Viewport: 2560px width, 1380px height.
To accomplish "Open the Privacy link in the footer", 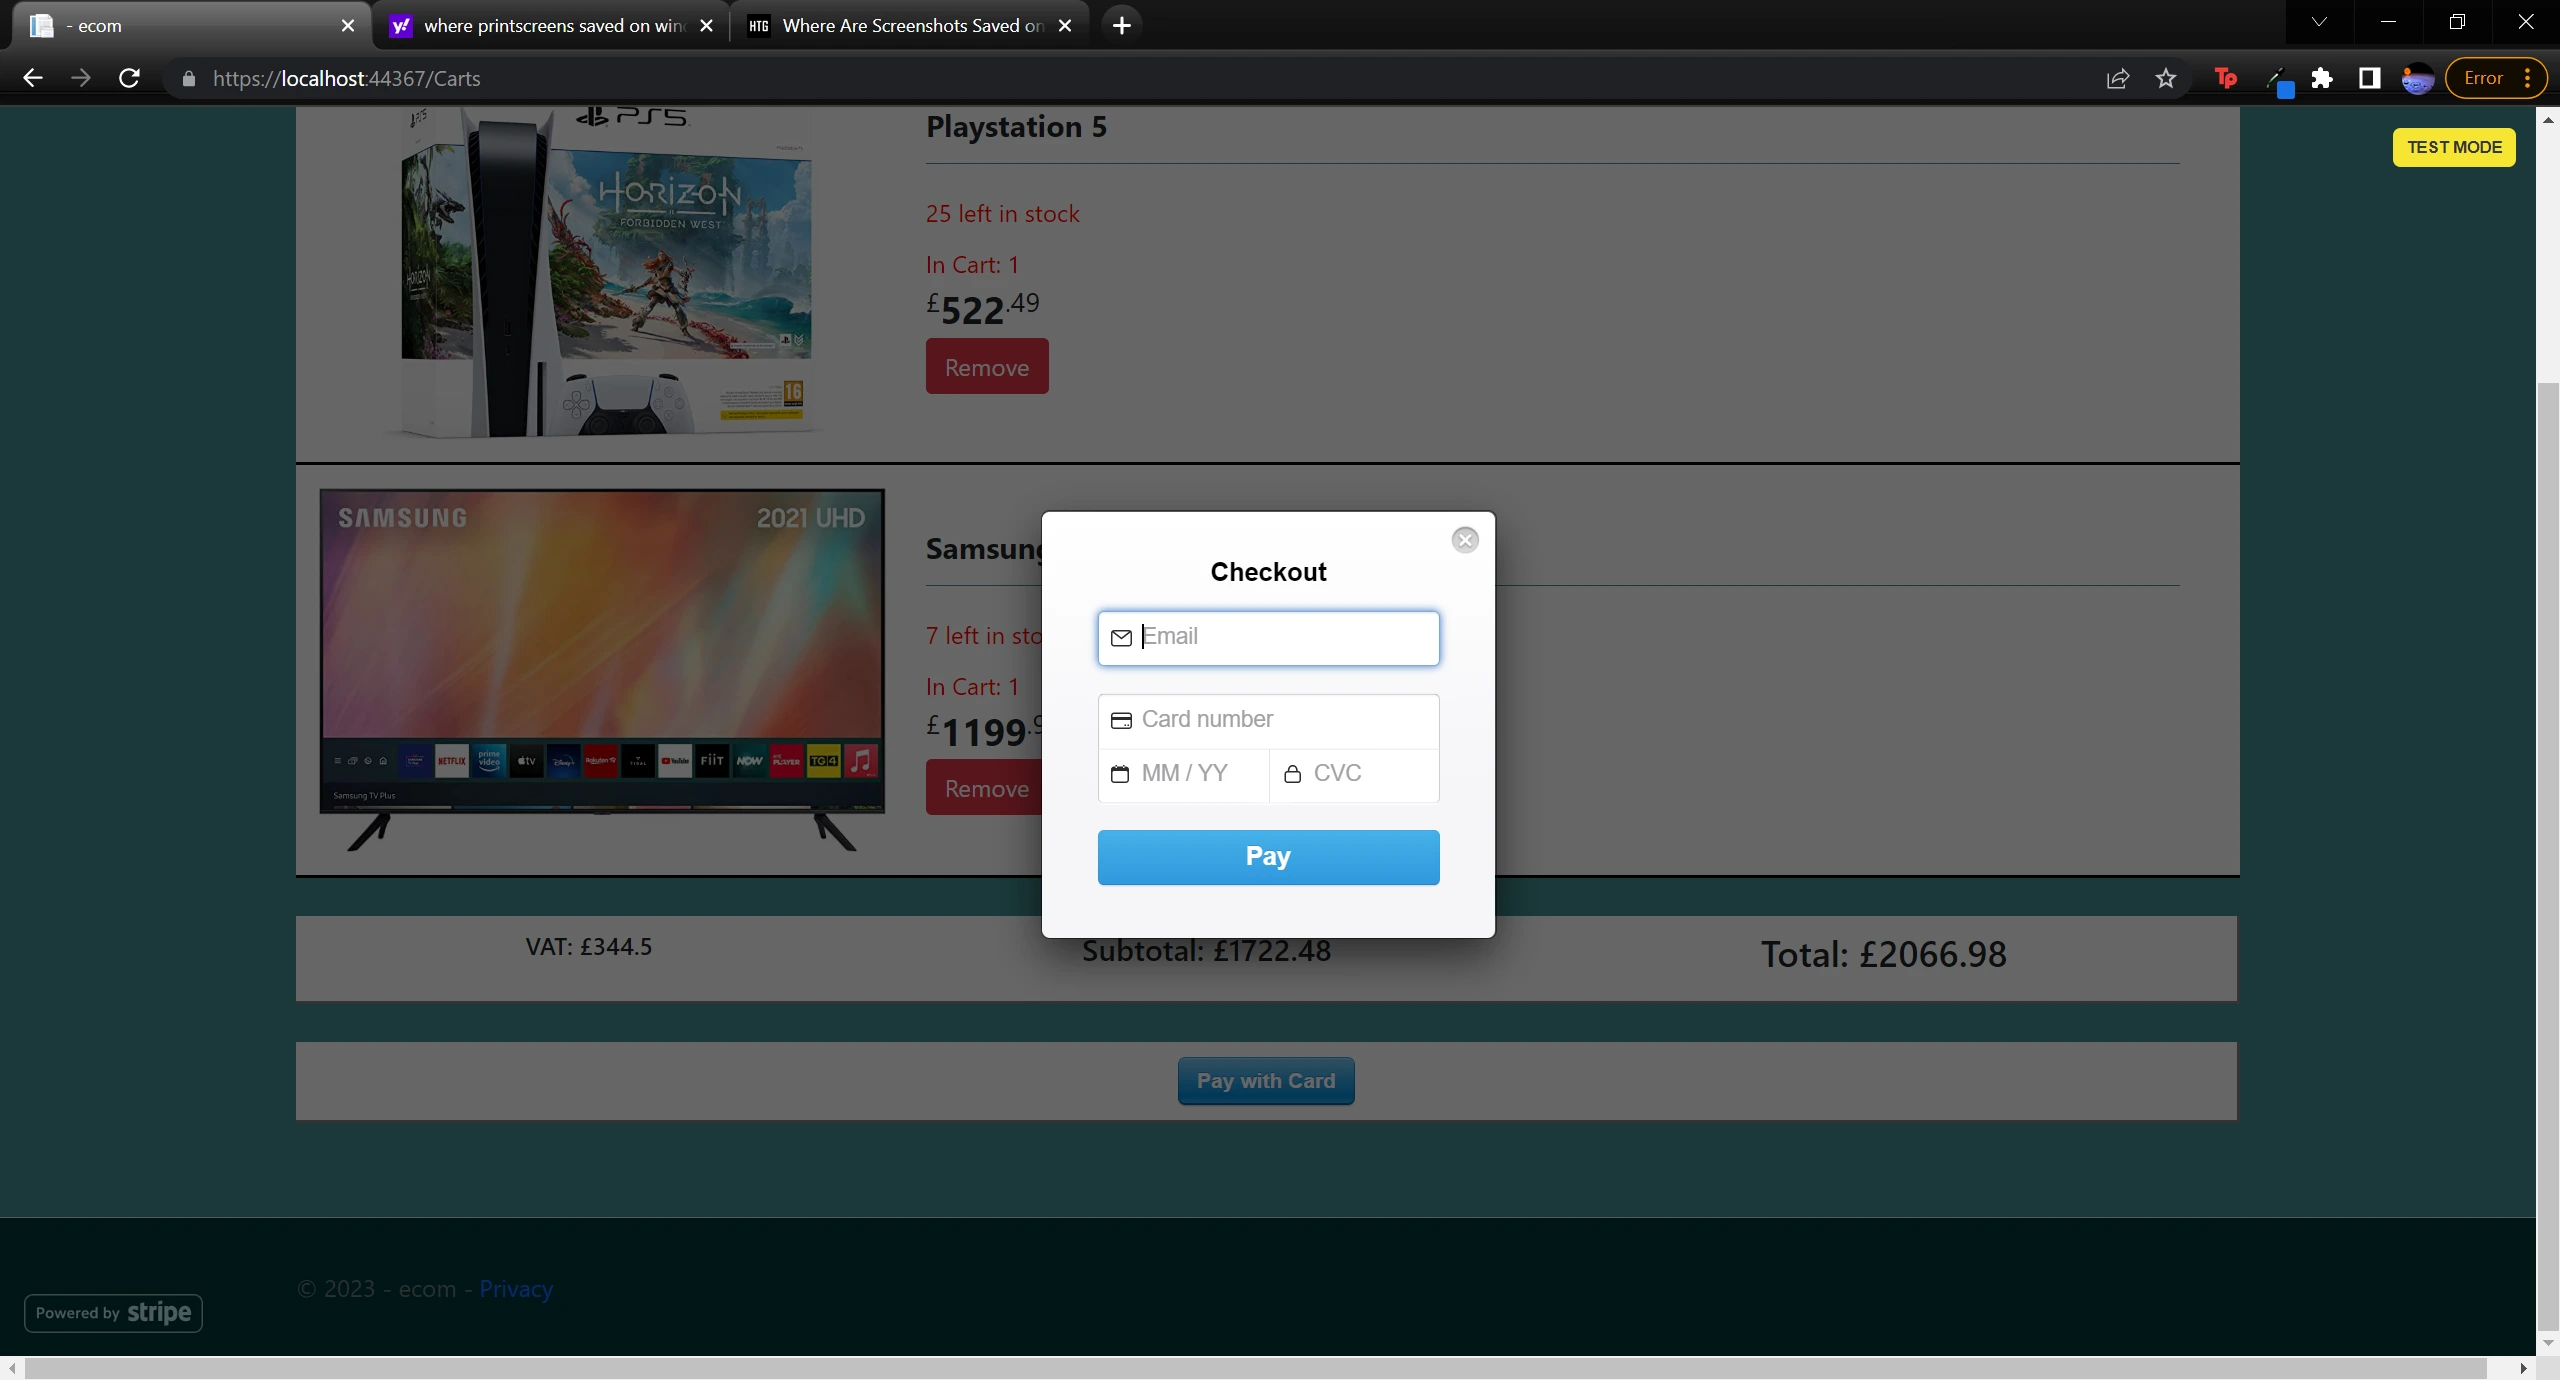I will pyautogui.click(x=515, y=1290).
